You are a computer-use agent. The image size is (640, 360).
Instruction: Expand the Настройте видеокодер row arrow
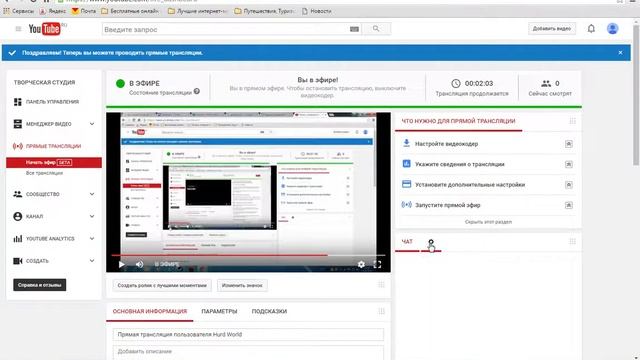(x=569, y=144)
